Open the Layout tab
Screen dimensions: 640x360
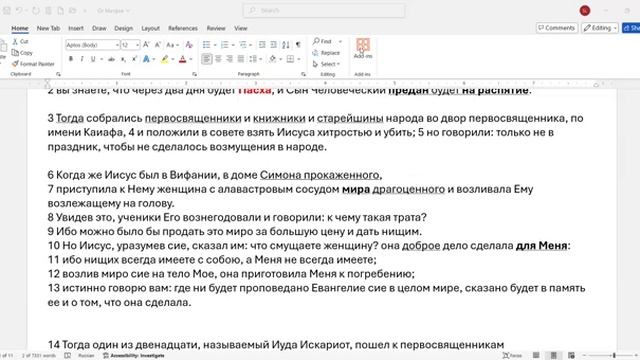coord(150,28)
